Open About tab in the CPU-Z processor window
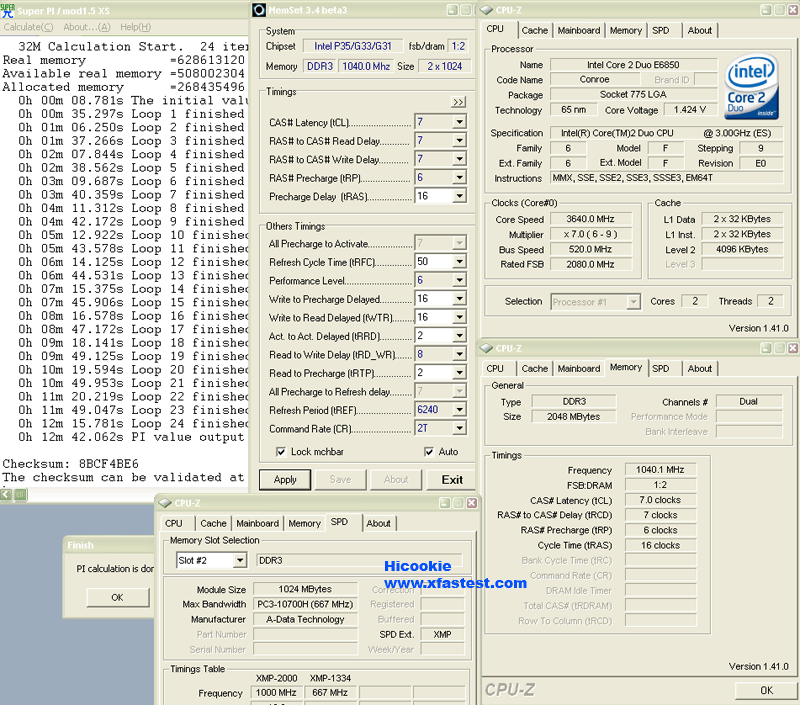 click(x=700, y=31)
